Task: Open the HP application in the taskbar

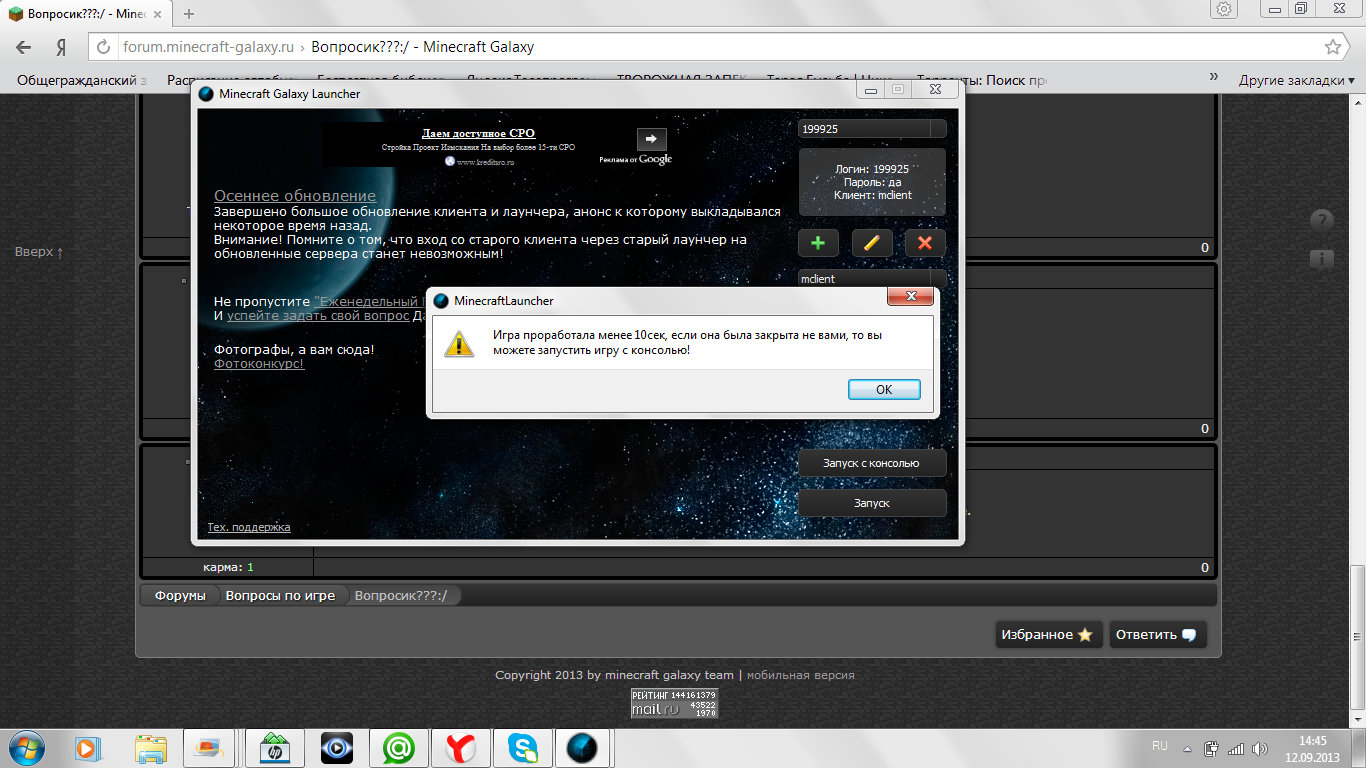Action: point(273,747)
